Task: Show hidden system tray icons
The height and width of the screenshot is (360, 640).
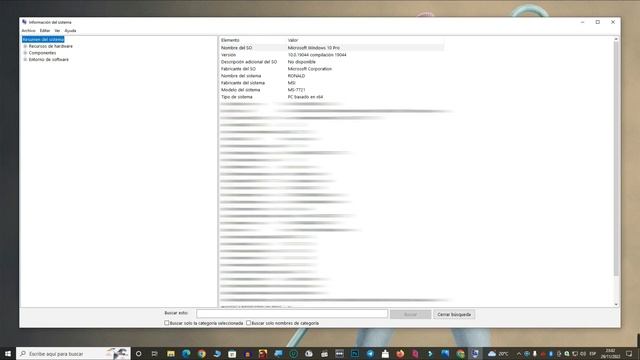Action: [x=519, y=353]
